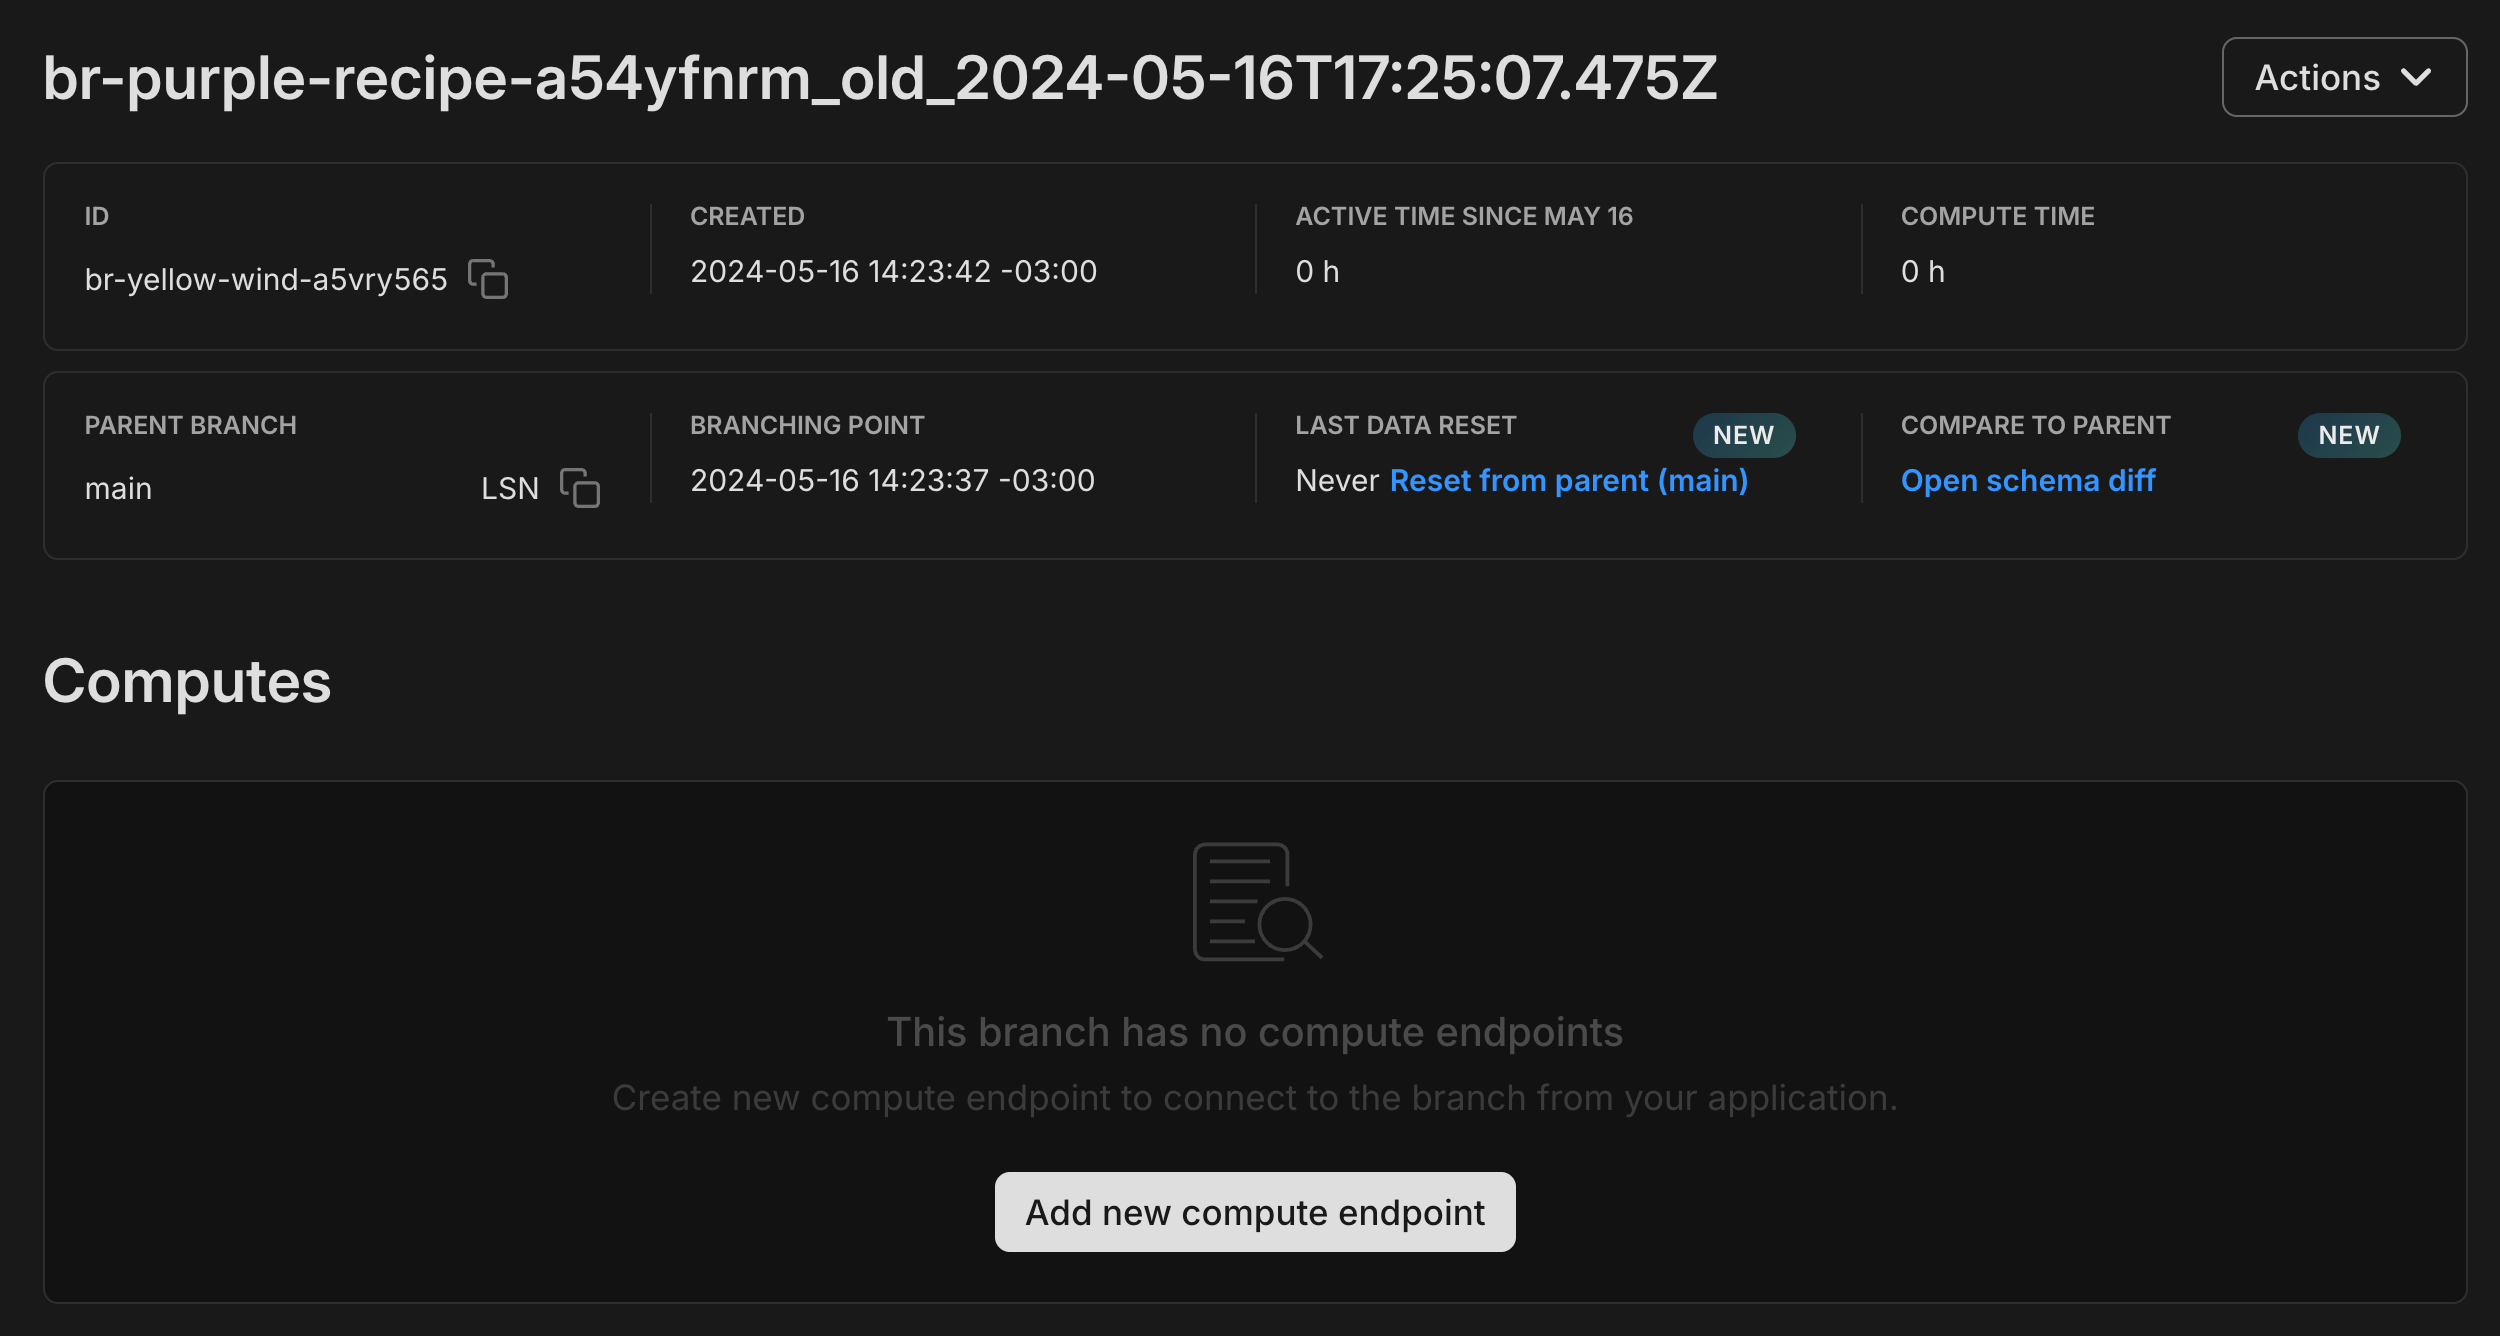Viewport: 2500px width, 1336px height.
Task: Click the branch ID text
Action: click(x=265, y=280)
